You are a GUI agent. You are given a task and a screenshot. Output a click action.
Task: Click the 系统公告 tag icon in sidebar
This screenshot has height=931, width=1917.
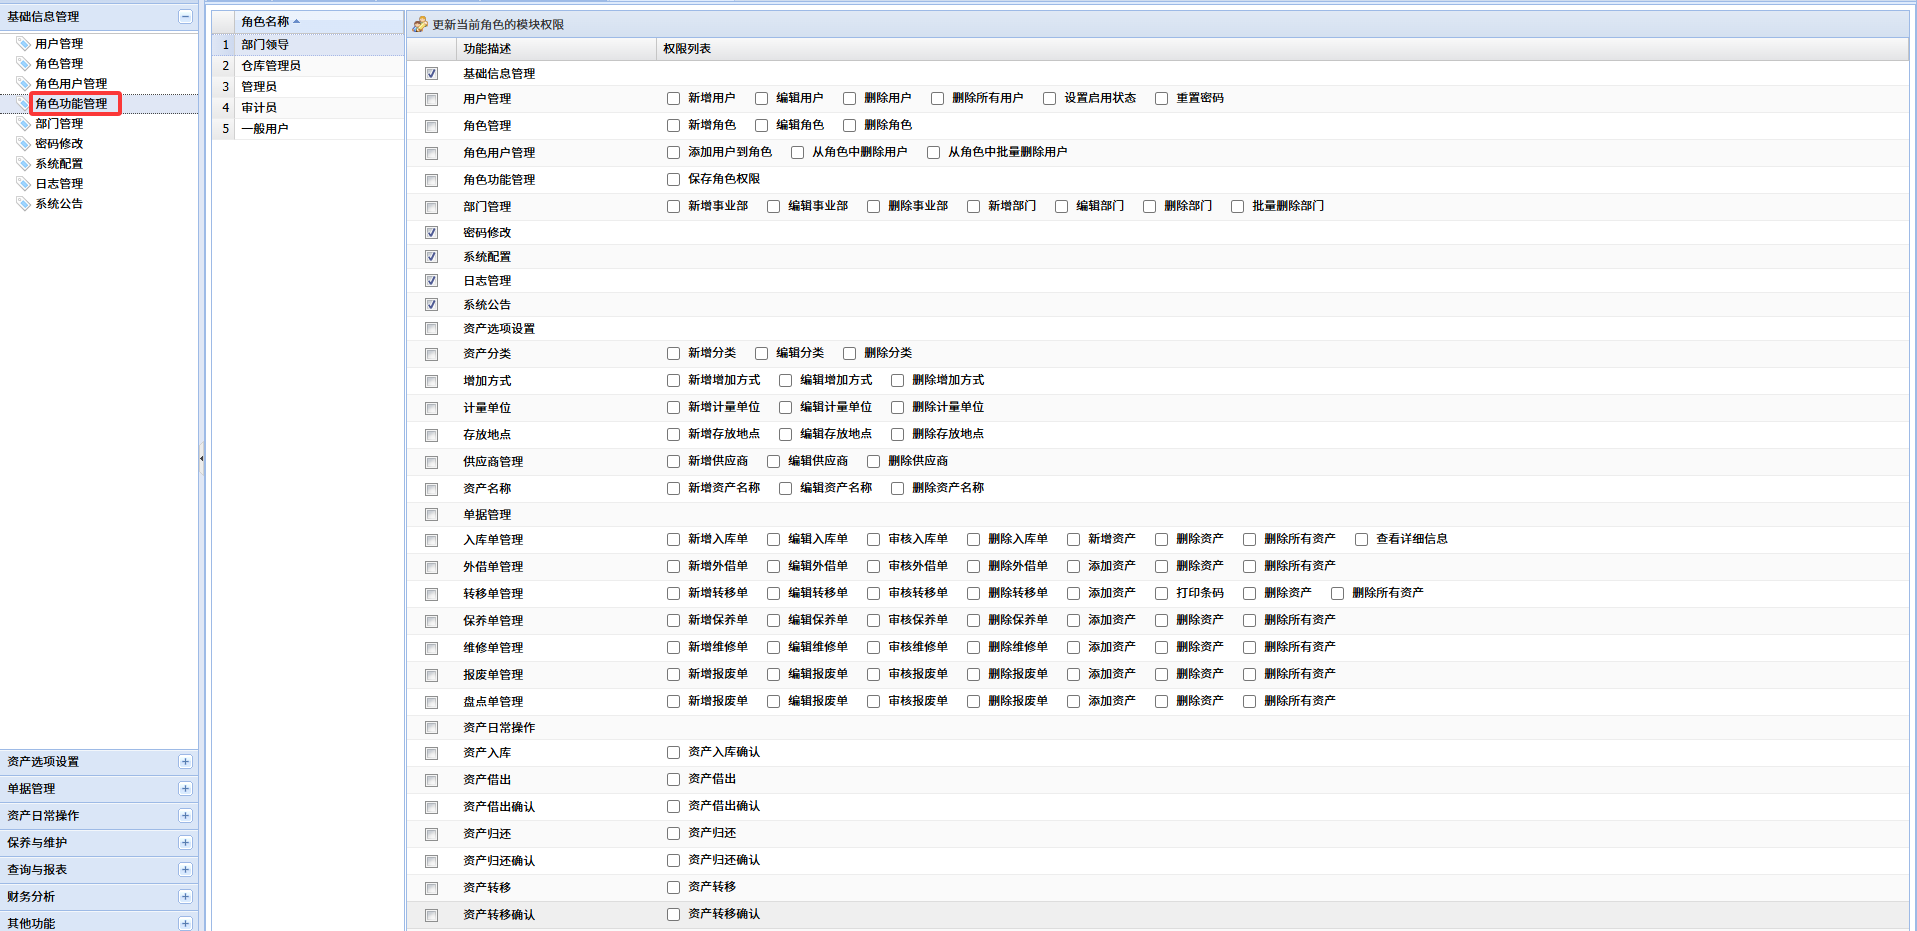[24, 204]
